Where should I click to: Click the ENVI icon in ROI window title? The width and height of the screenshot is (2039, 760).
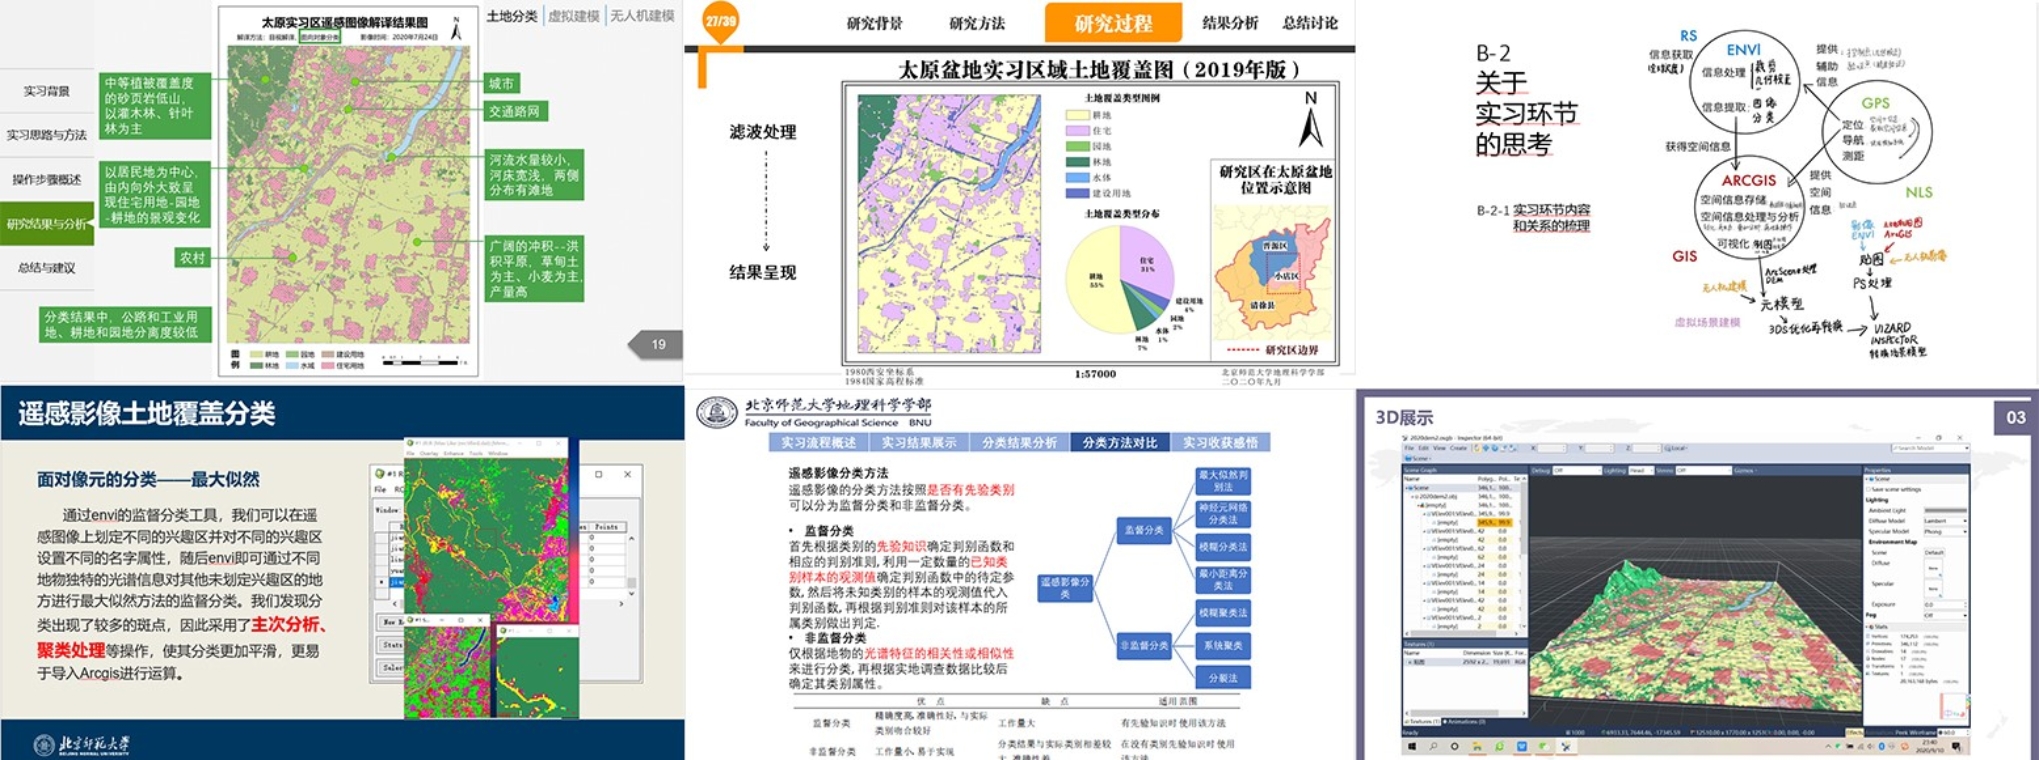pyautogui.click(x=380, y=473)
